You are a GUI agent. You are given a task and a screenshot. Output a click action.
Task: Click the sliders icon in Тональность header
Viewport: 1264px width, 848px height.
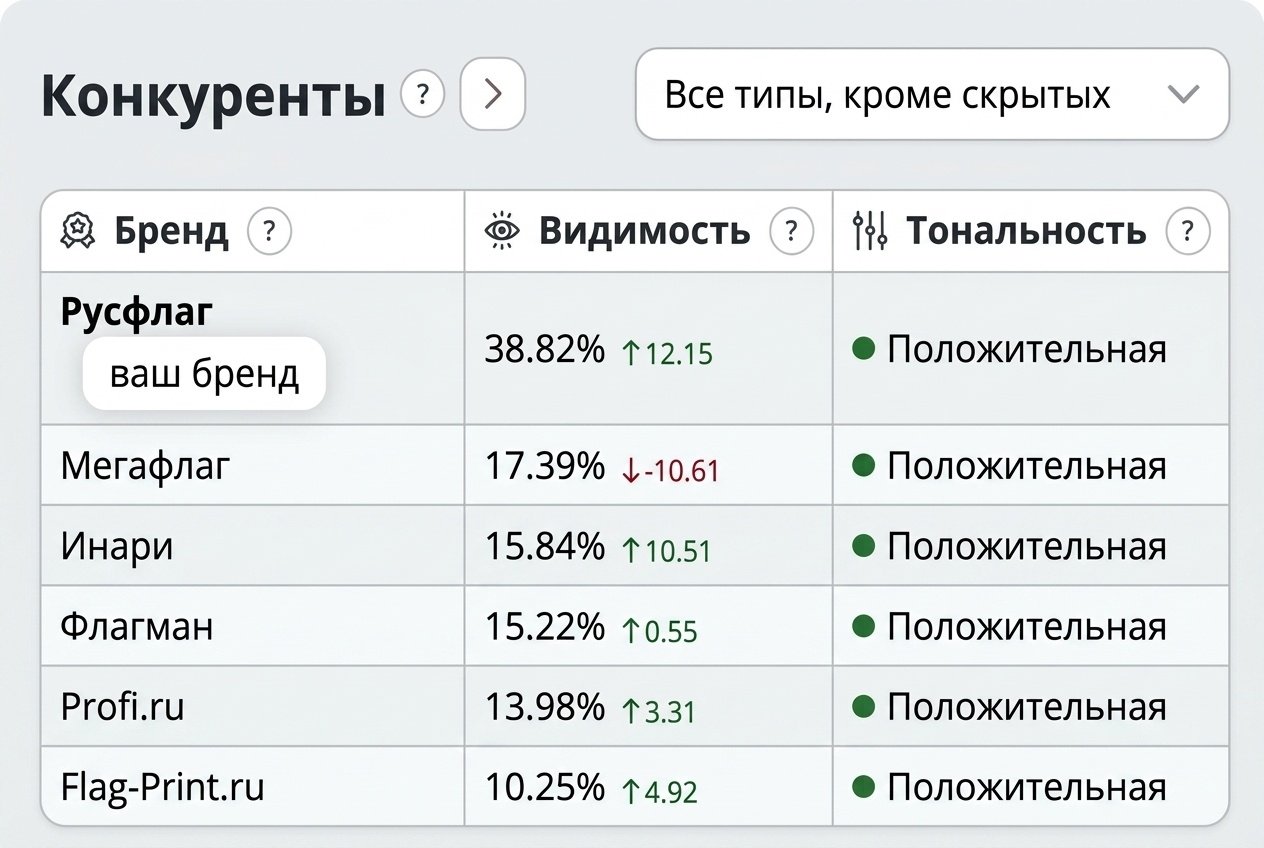point(870,232)
